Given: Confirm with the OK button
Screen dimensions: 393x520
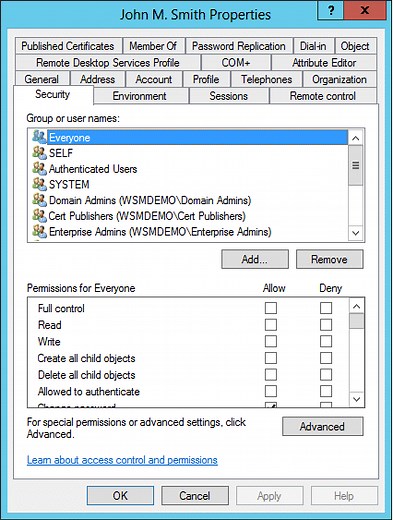Looking at the screenshot, I should tap(120, 496).
